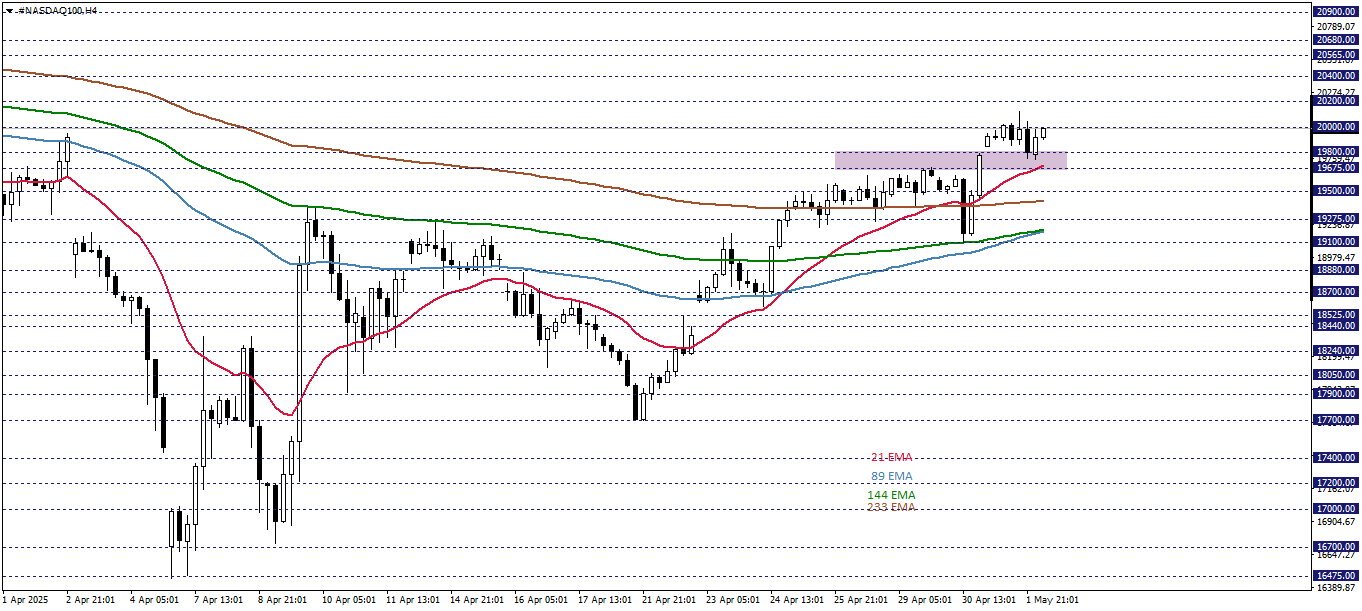This screenshot has width=1362, height=611.
Task: Click the 7 Apr 13:01 time label
Action: [218, 600]
